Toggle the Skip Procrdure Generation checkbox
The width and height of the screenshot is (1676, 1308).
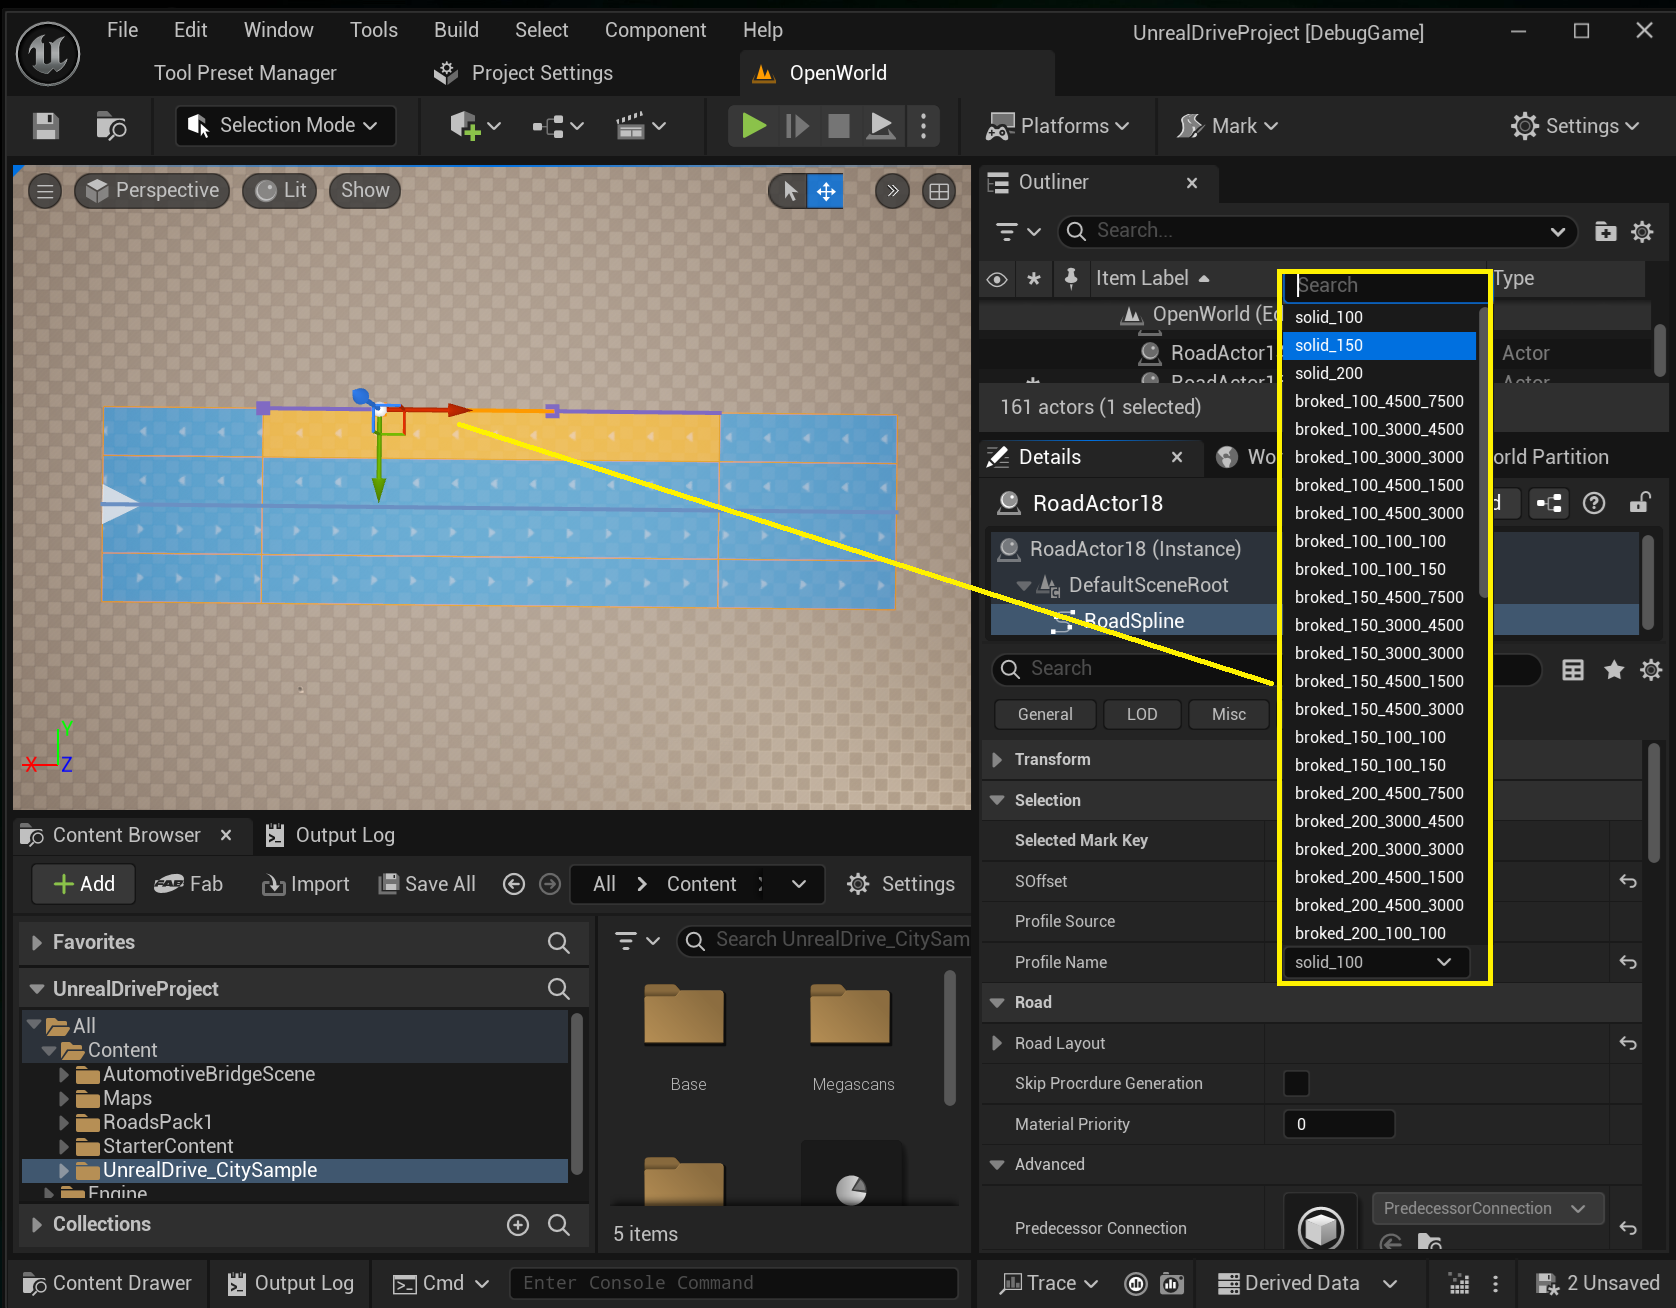1296,1083
